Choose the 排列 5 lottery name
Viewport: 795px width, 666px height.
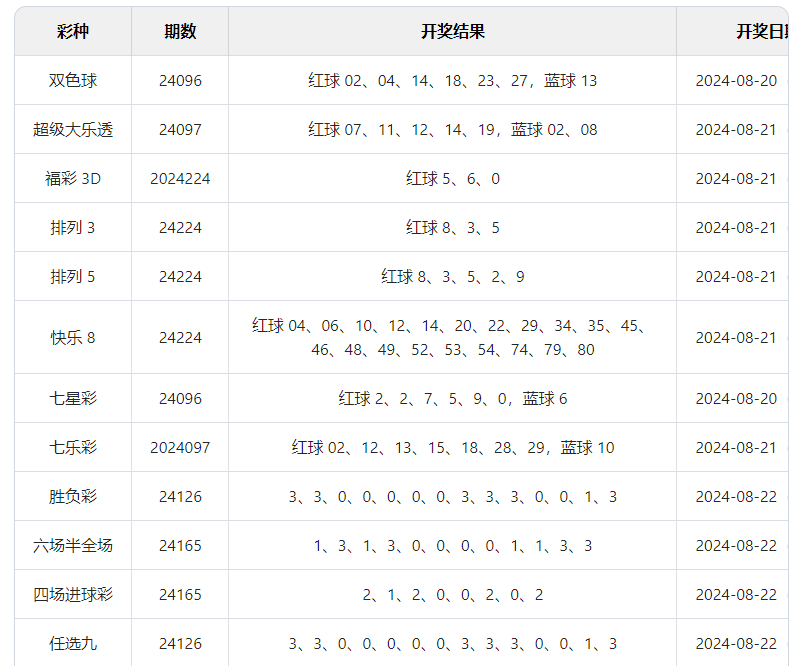(73, 277)
